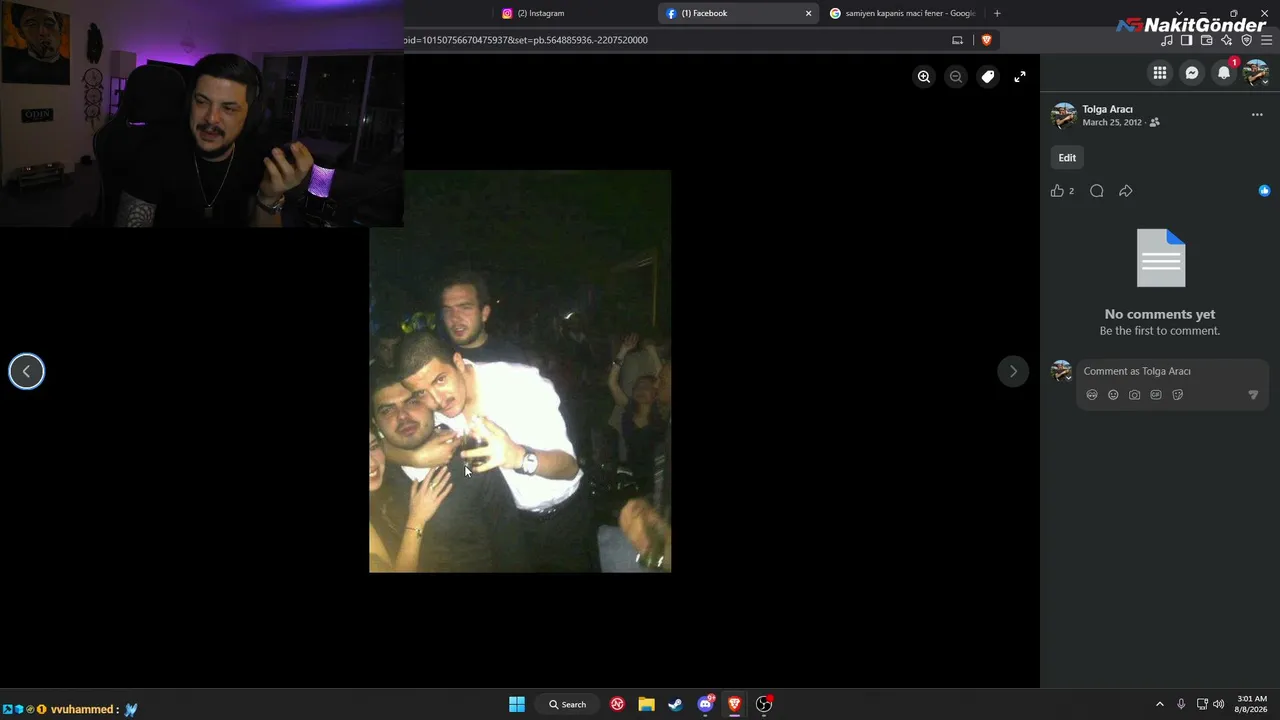Click the Edit button
The height and width of the screenshot is (720, 1280).
pyautogui.click(x=1067, y=158)
